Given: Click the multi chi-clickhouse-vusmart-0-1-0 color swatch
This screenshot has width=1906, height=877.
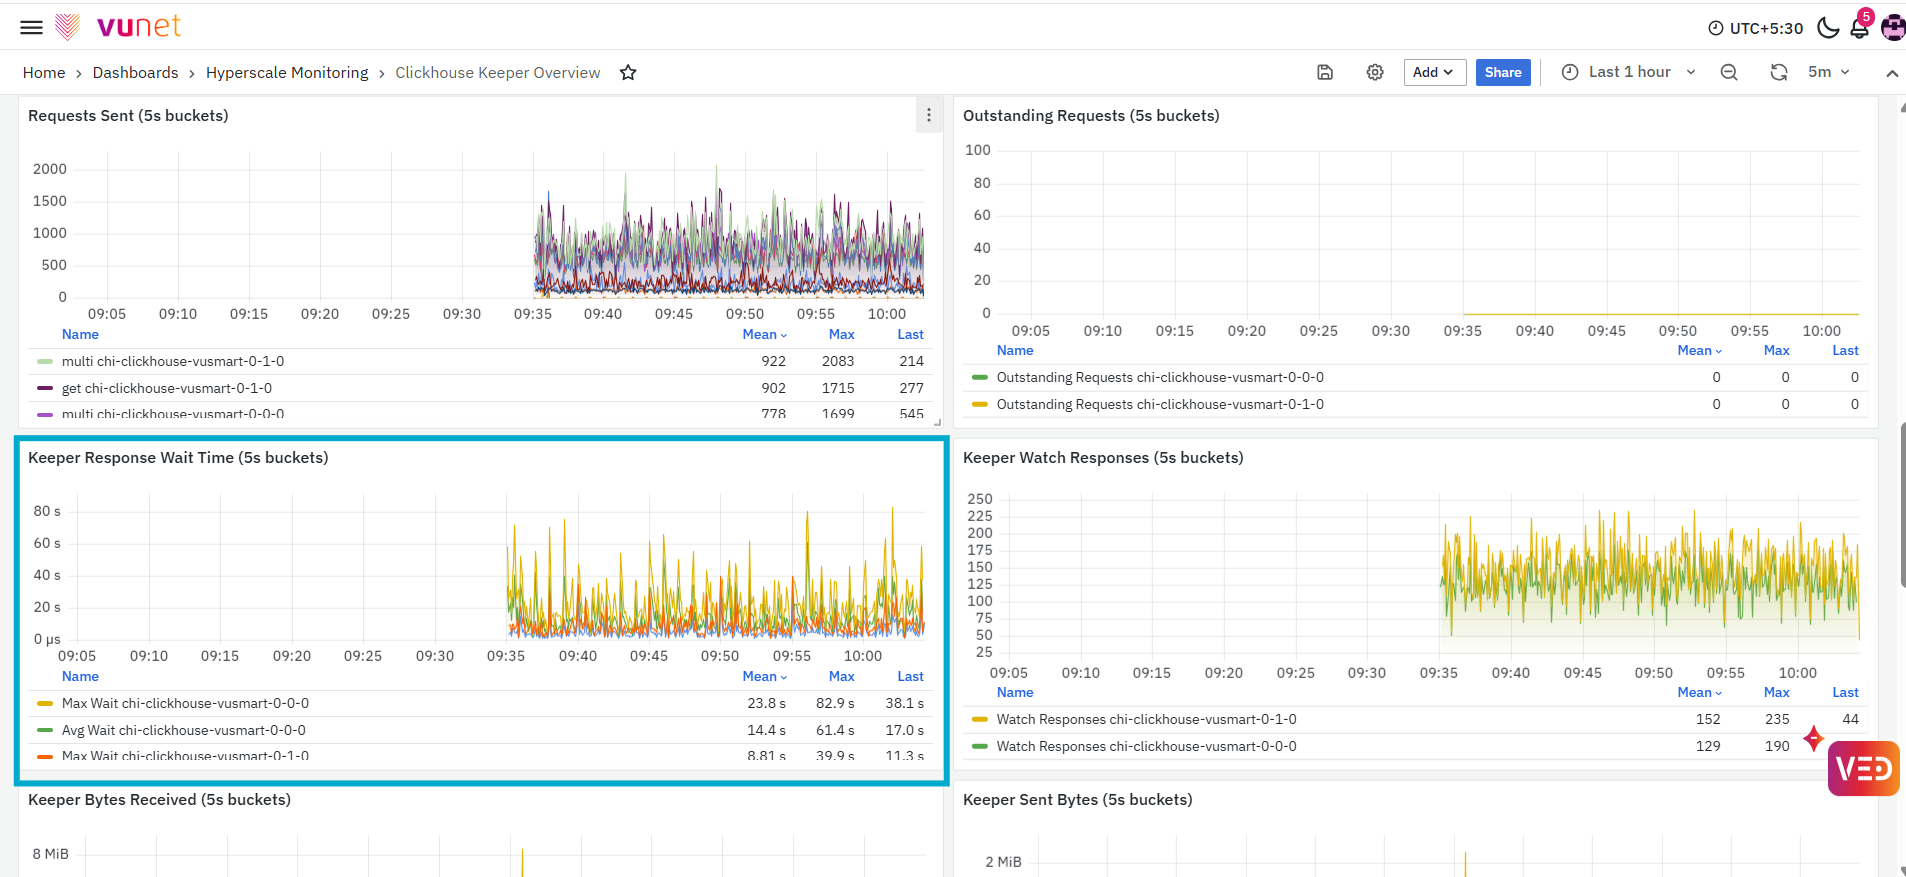Looking at the screenshot, I should tap(45, 361).
